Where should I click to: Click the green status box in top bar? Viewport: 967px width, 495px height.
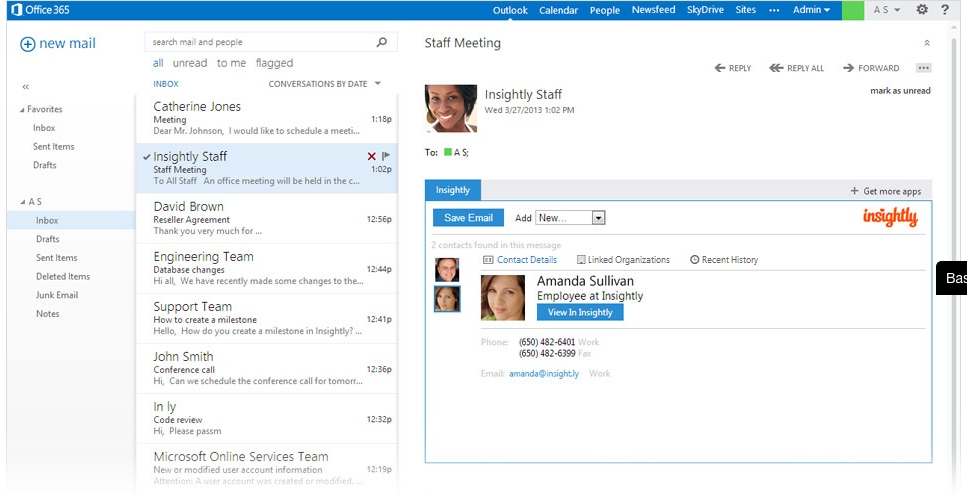852,10
